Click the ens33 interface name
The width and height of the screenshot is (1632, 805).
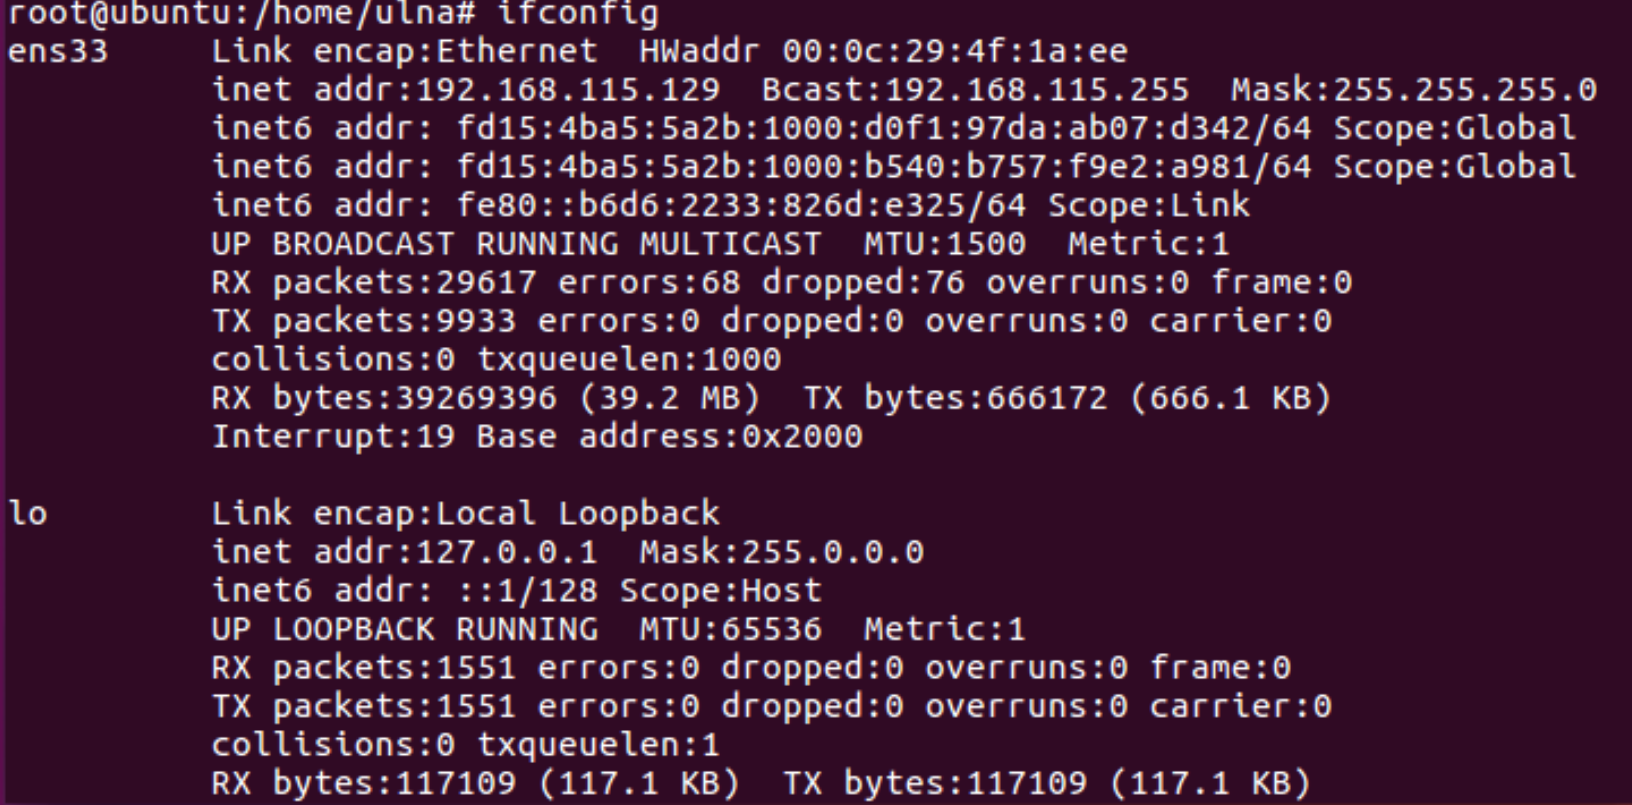point(58,51)
